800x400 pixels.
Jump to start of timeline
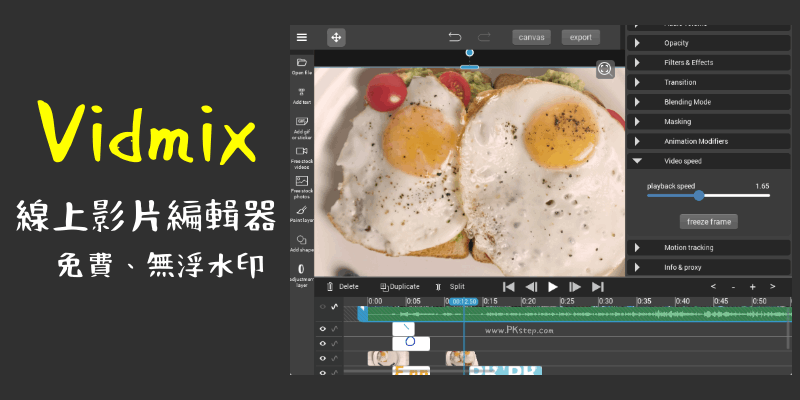(508, 287)
